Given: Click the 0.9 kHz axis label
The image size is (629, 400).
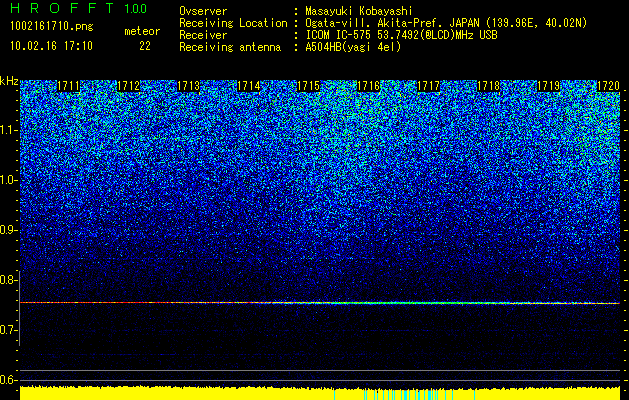Looking at the screenshot, I should point(8,230).
